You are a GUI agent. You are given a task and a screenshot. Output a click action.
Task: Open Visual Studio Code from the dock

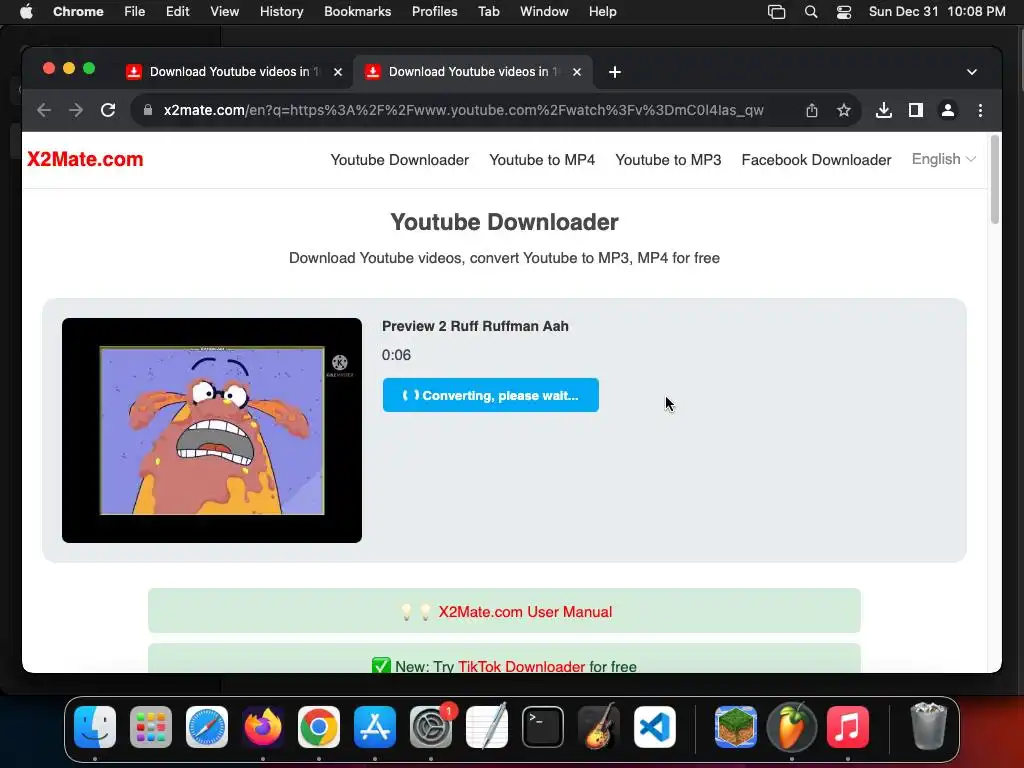pyautogui.click(x=654, y=727)
